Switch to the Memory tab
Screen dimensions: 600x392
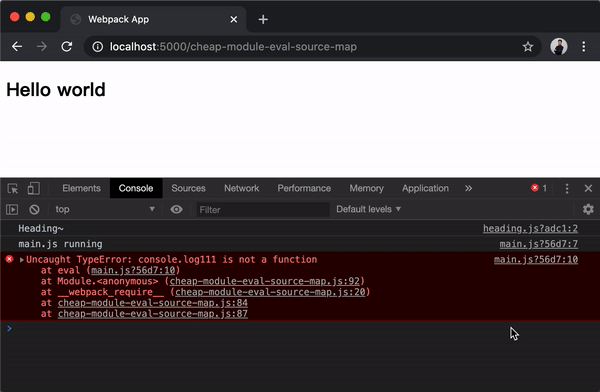(x=366, y=188)
